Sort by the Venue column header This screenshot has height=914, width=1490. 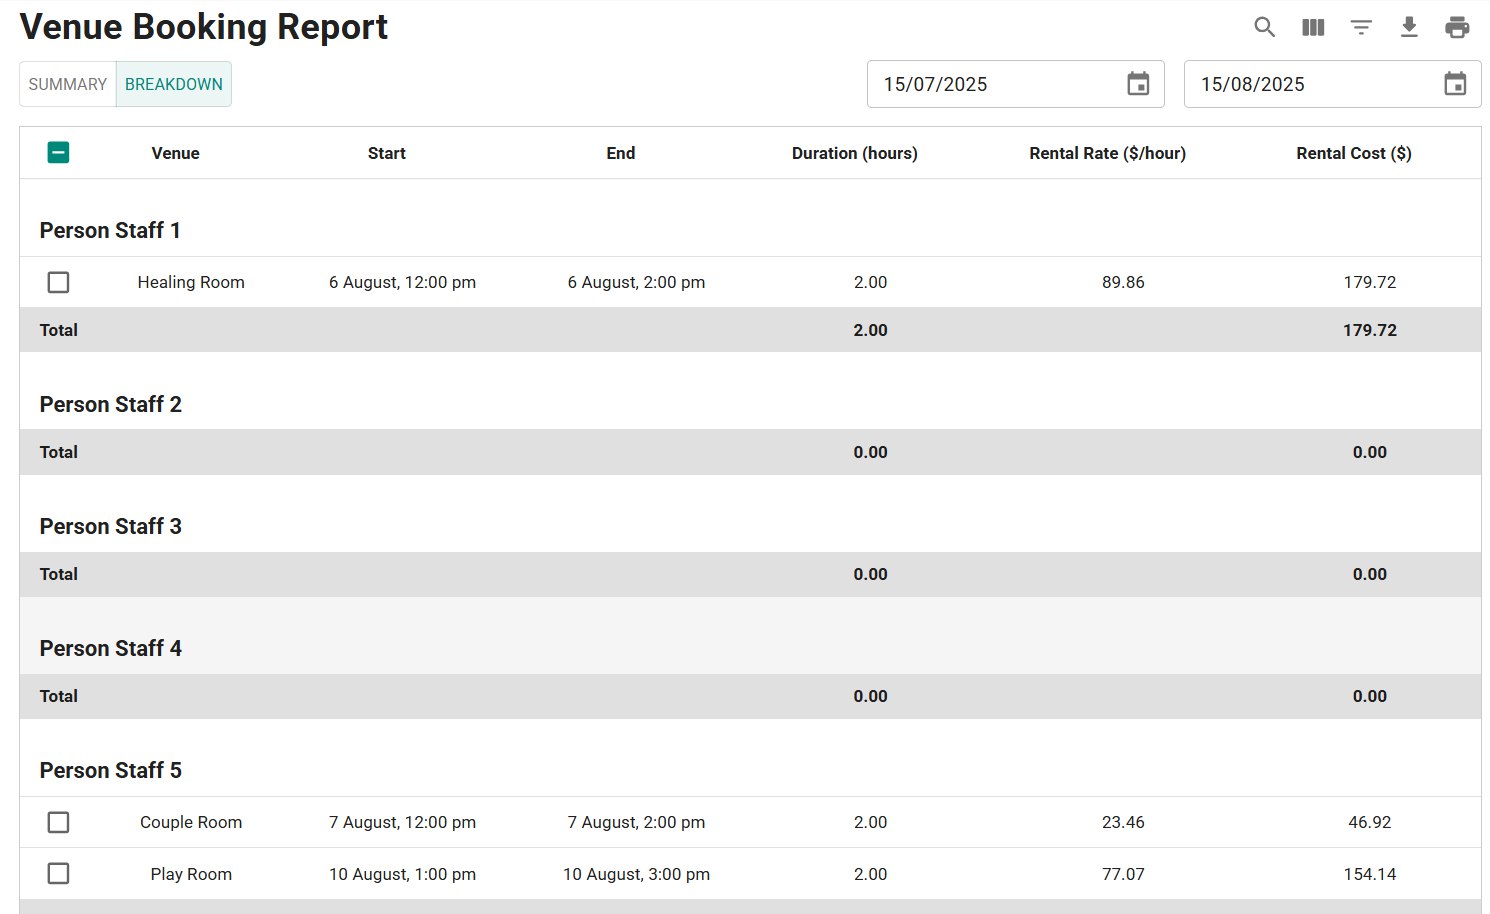pyautogui.click(x=176, y=153)
